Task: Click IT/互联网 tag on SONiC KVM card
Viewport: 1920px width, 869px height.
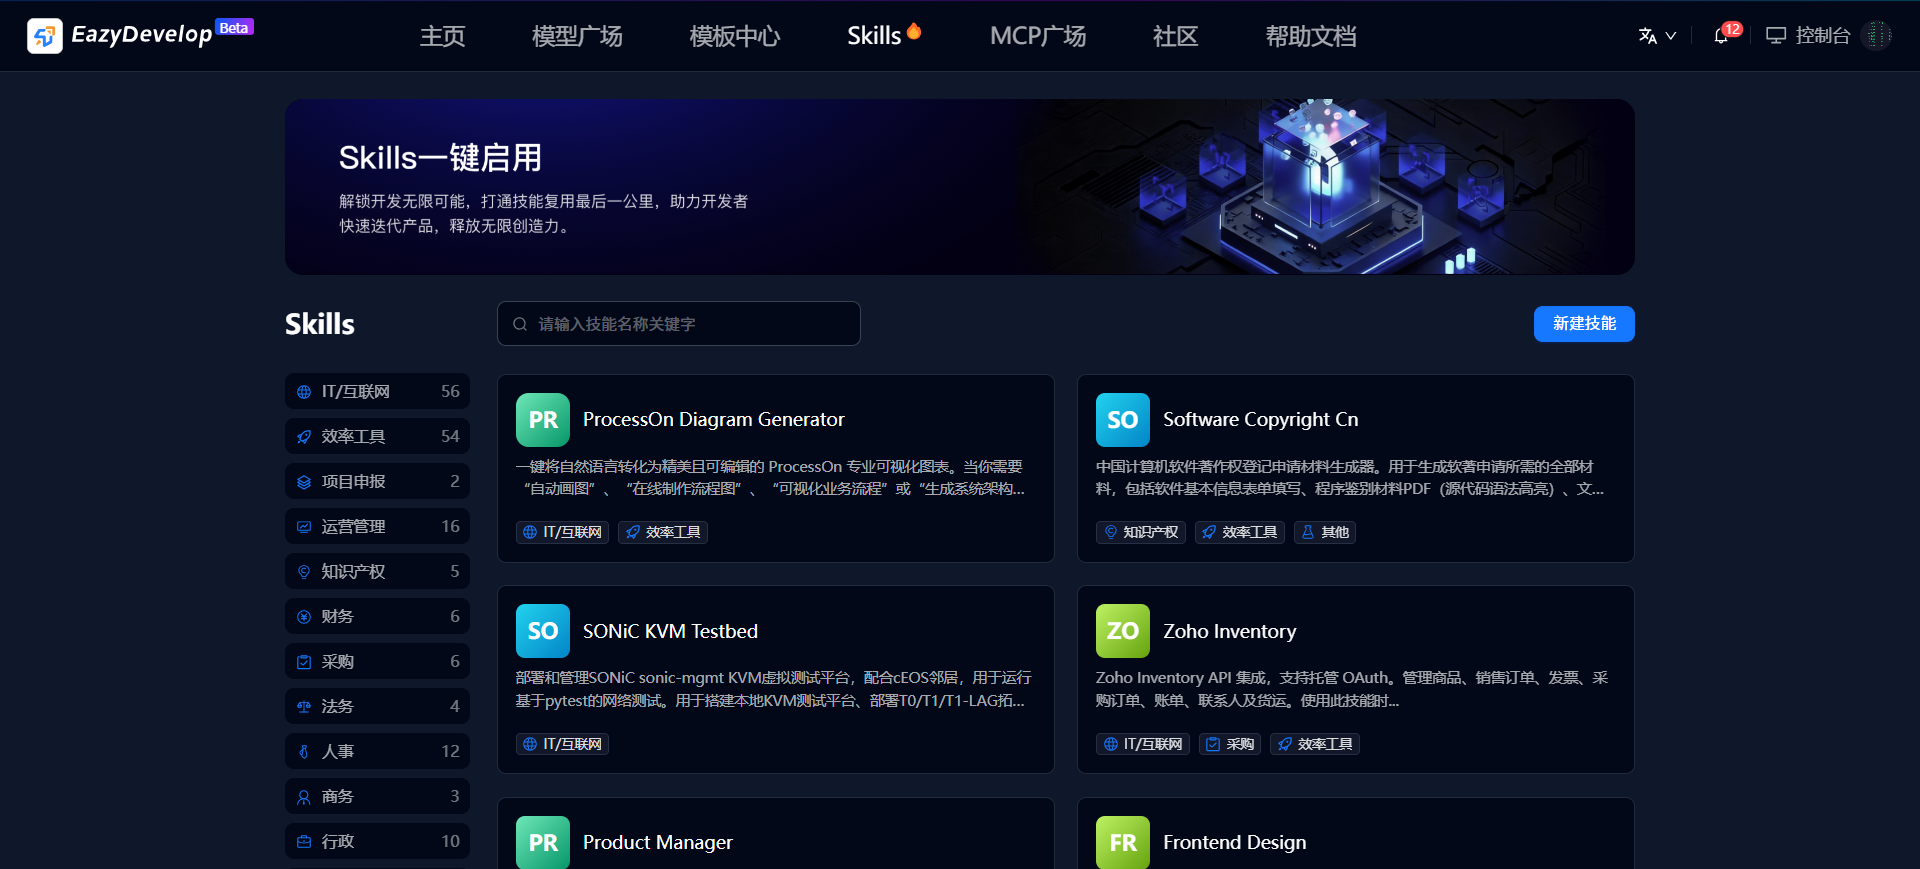Action: point(563,744)
